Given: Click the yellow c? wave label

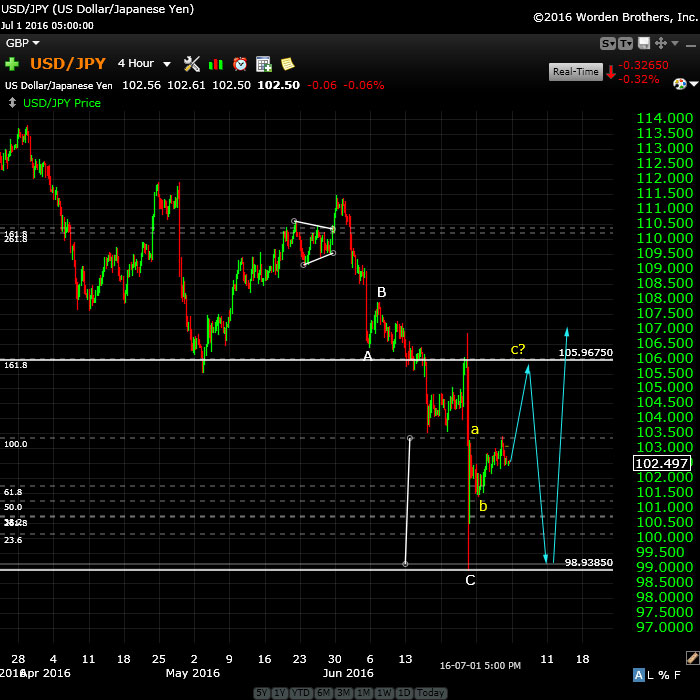Looking at the screenshot, I should coord(518,349).
